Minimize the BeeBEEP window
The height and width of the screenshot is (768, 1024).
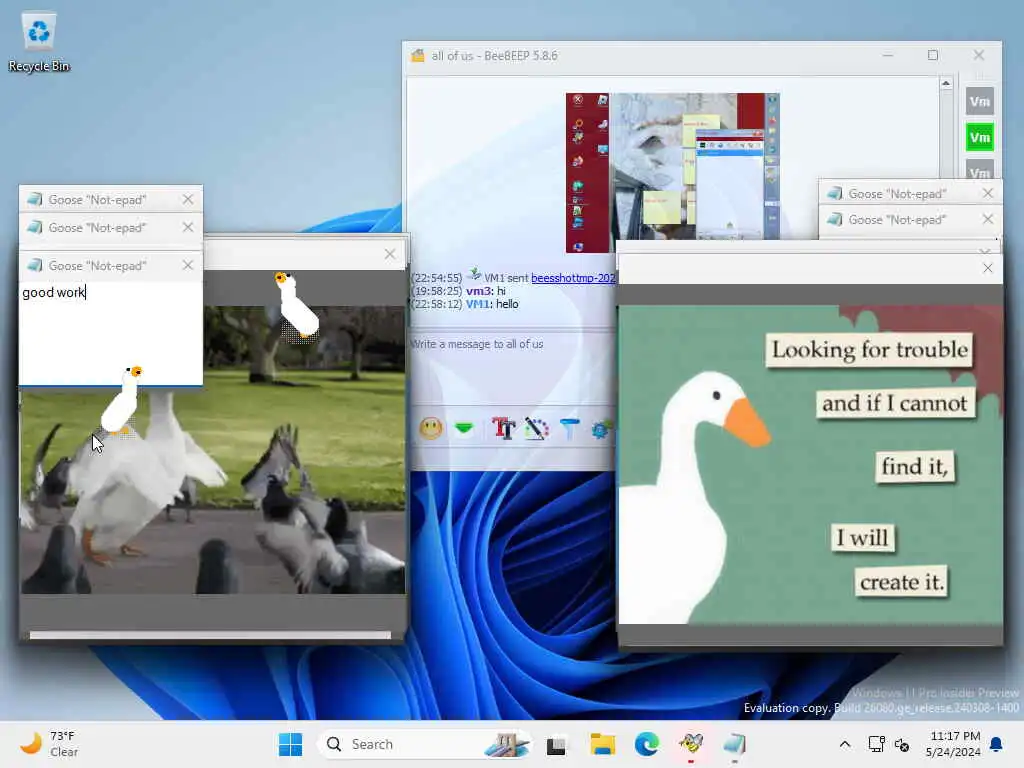(888, 56)
